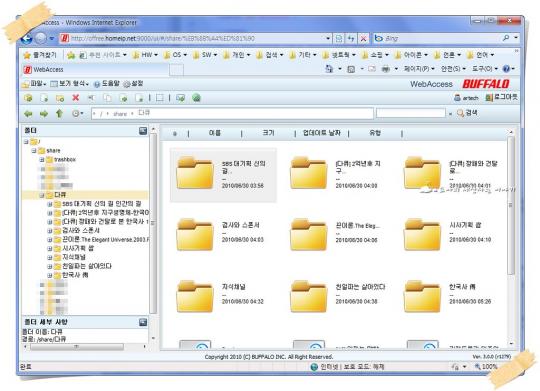Open the 도구(O) menu in IE command bar
This screenshot has height=391, width=540.
pyautogui.click(x=485, y=69)
